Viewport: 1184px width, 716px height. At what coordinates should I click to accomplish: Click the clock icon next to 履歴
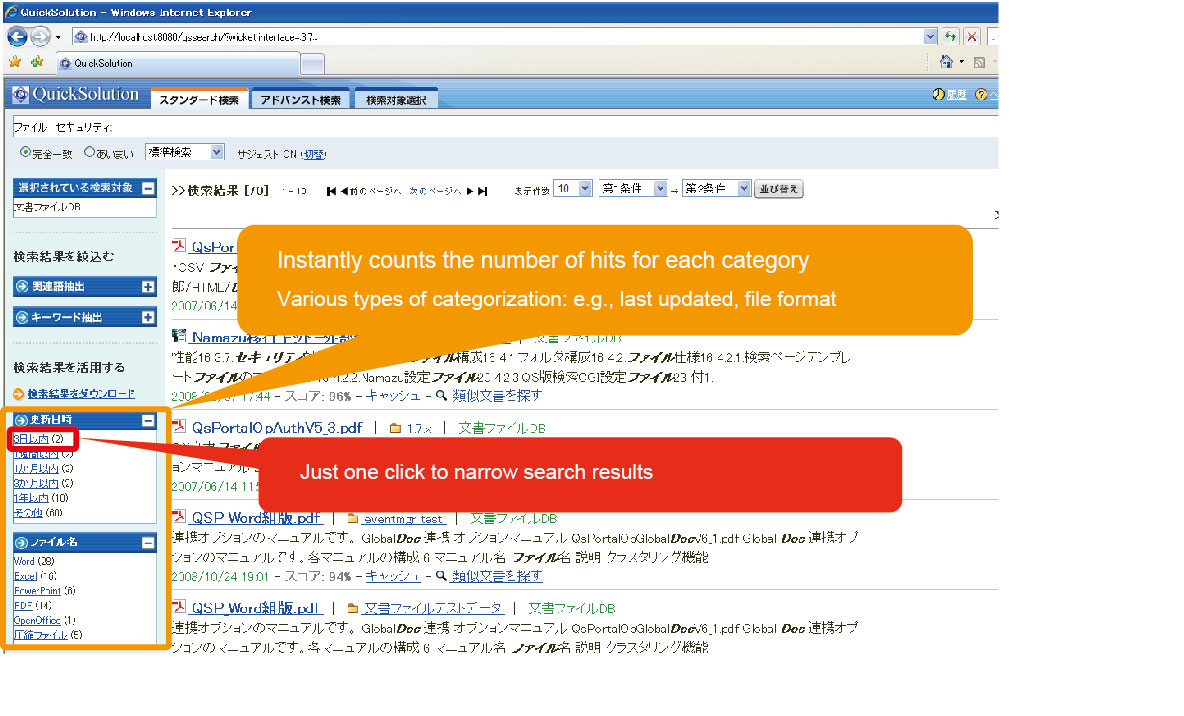pyautogui.click(x=939, y=94)
